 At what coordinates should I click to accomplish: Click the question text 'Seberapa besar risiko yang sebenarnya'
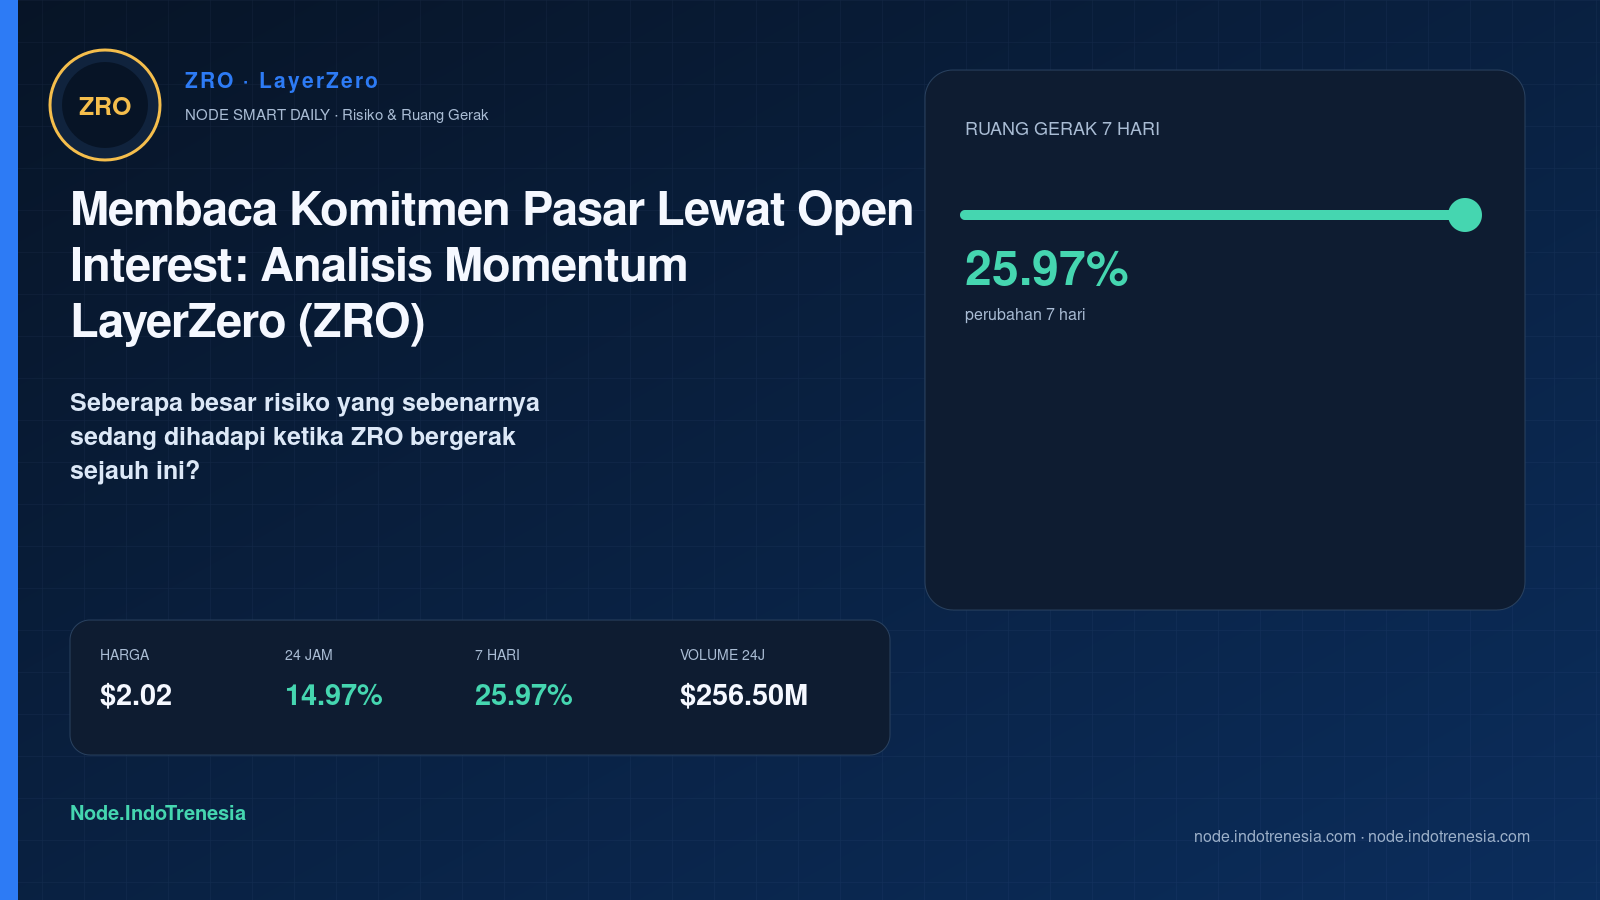[305, 403]
